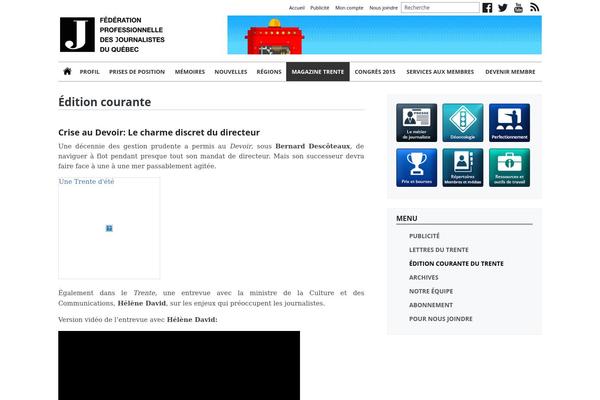Open the FPJQ Facebook page icon
This screenshot has width=600, height=400.
coord(487,8)
